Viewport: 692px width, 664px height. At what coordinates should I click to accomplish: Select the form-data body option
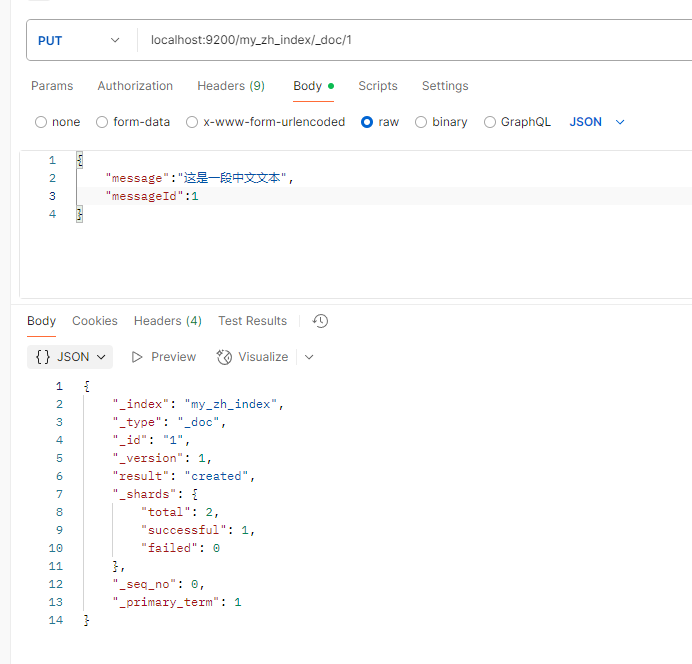[x=102, y=122]
